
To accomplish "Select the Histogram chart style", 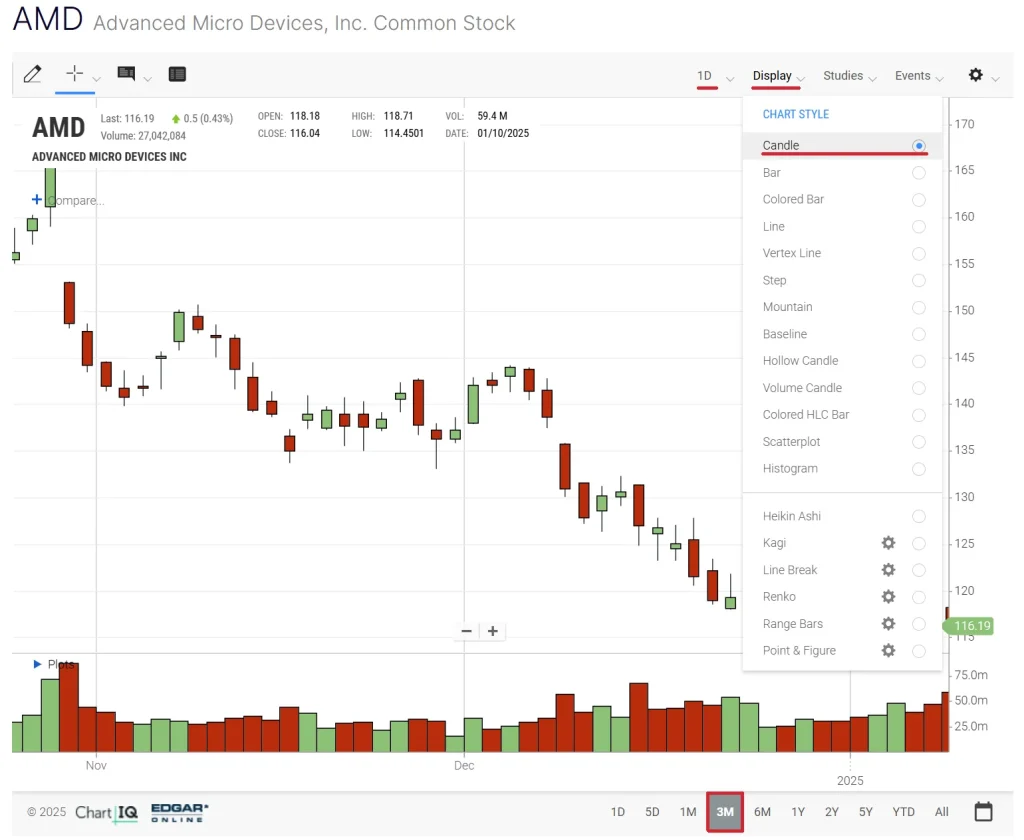I will coord(842,468).
